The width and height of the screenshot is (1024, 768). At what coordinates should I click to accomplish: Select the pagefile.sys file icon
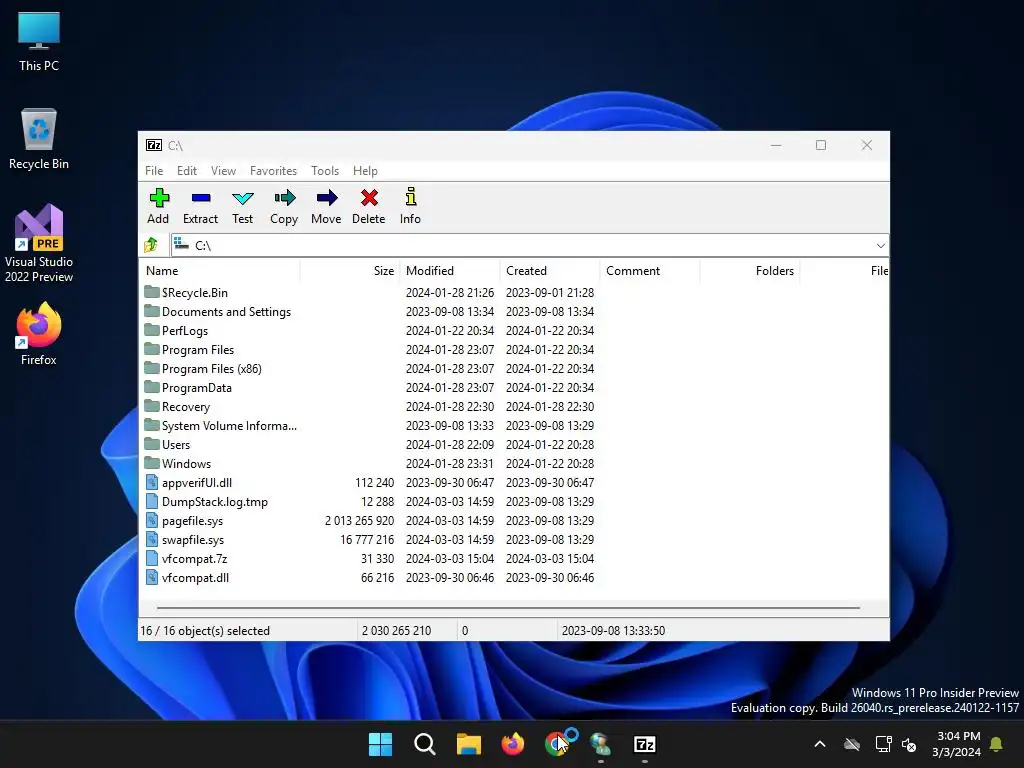tap(152, 520)
